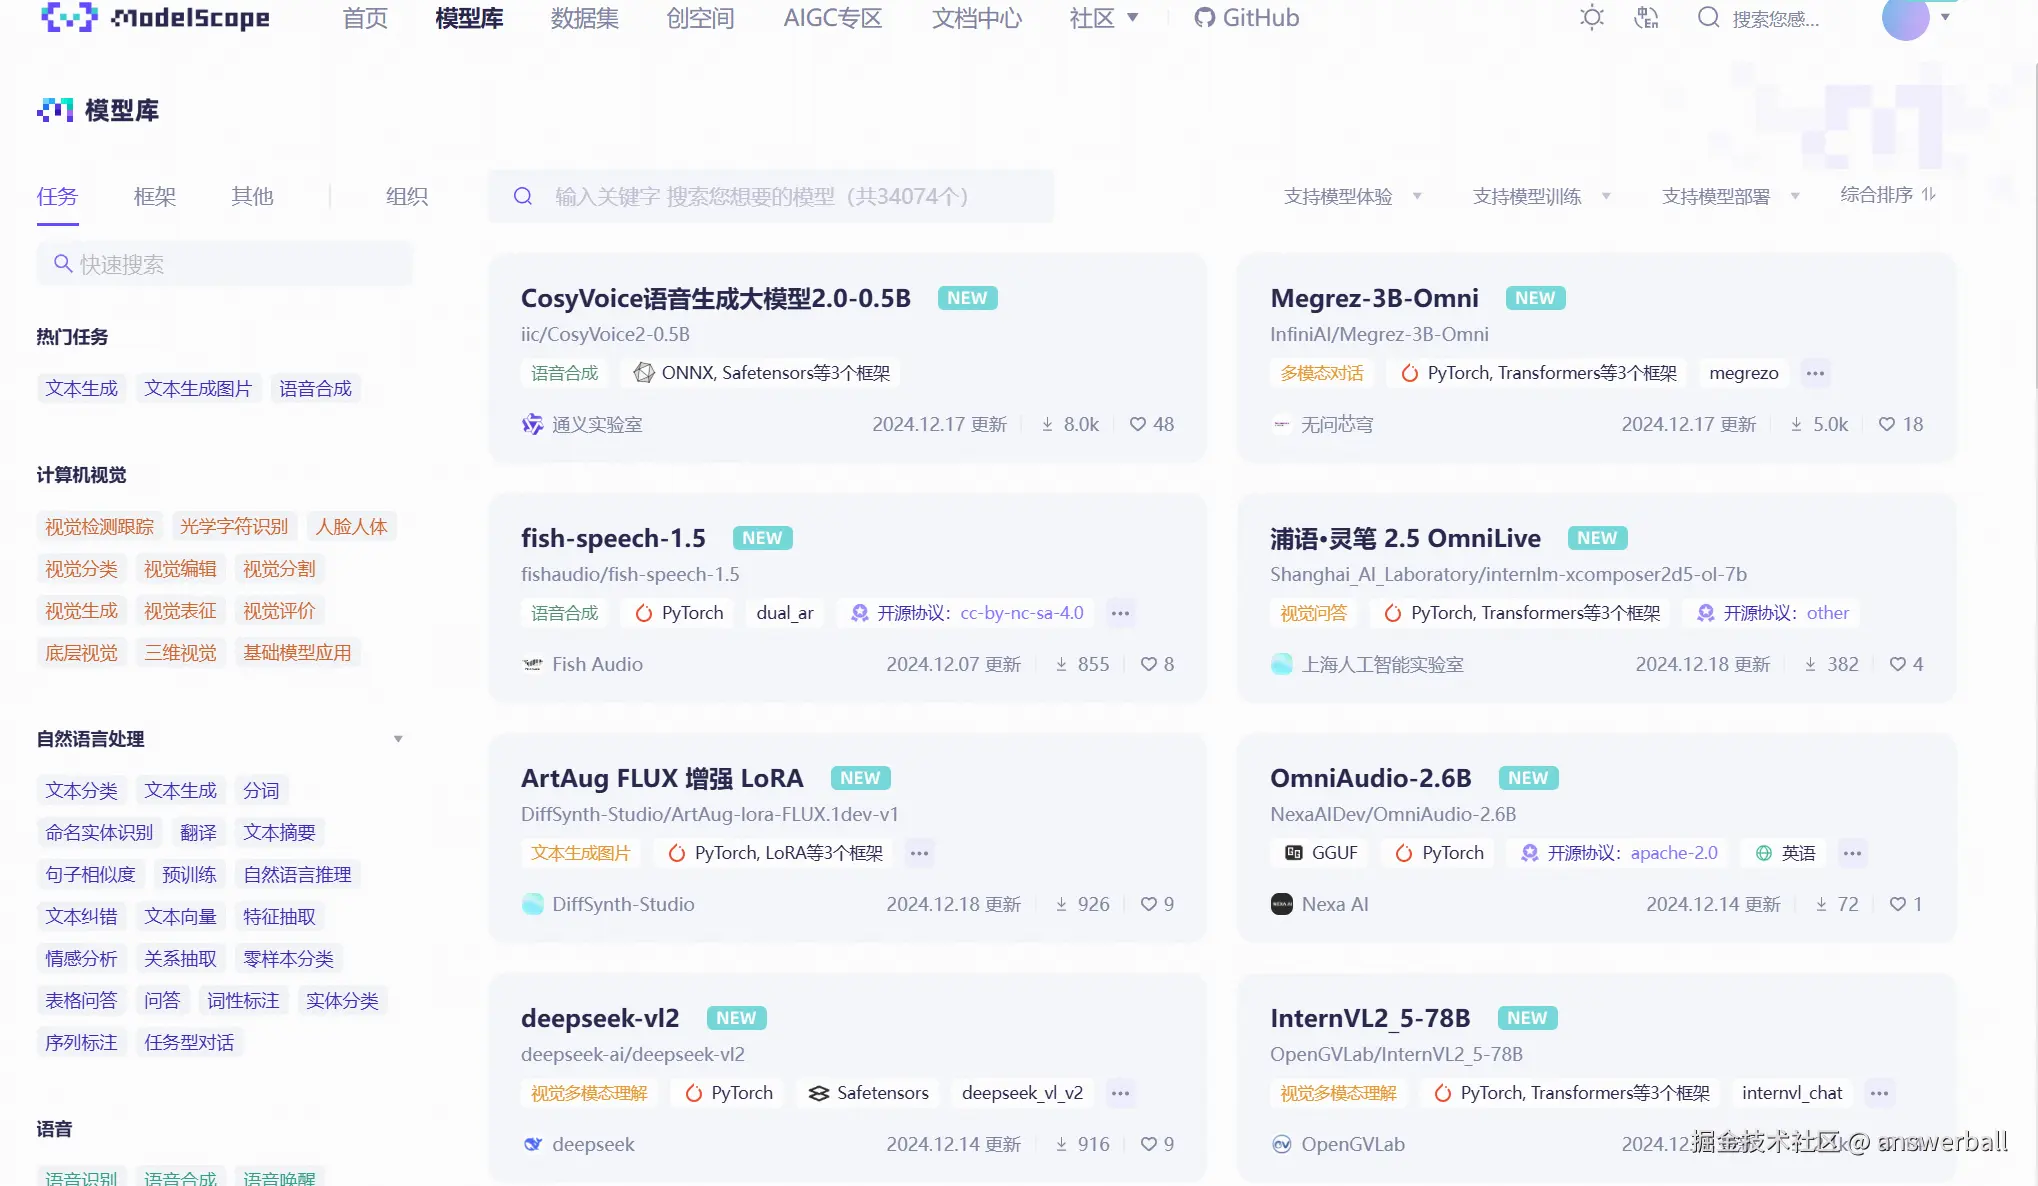This screenshot has height=1186, width=2038.
Task: Open more tags ellipsis on Megrez-3B-Omni card
Action: [x=1815, y=373]
